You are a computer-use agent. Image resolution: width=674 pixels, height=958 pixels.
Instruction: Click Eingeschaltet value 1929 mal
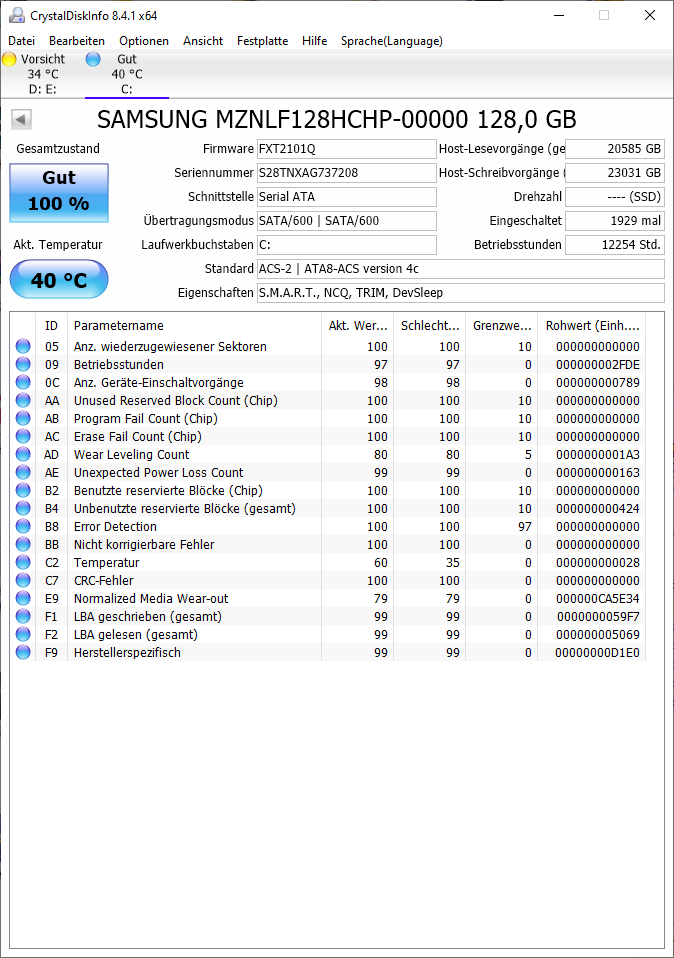coord(615,221)
